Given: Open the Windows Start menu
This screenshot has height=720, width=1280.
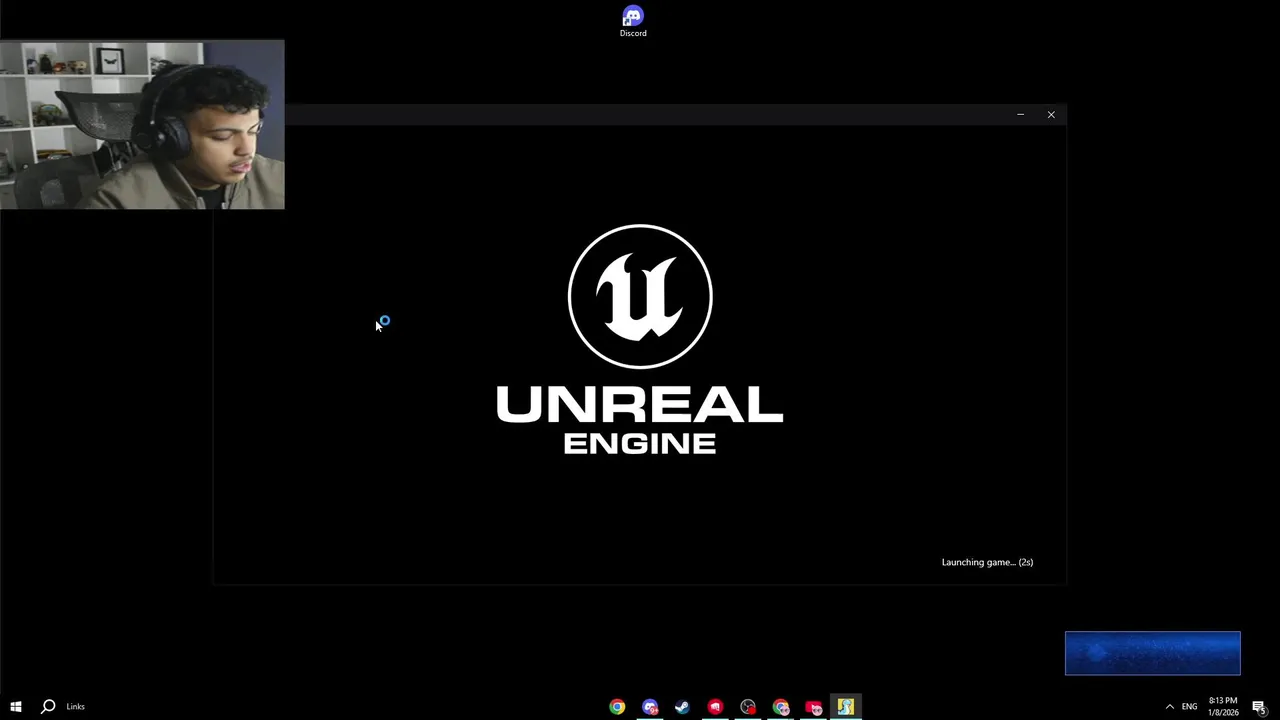Looking at the screenshot, I should [15, 706].
